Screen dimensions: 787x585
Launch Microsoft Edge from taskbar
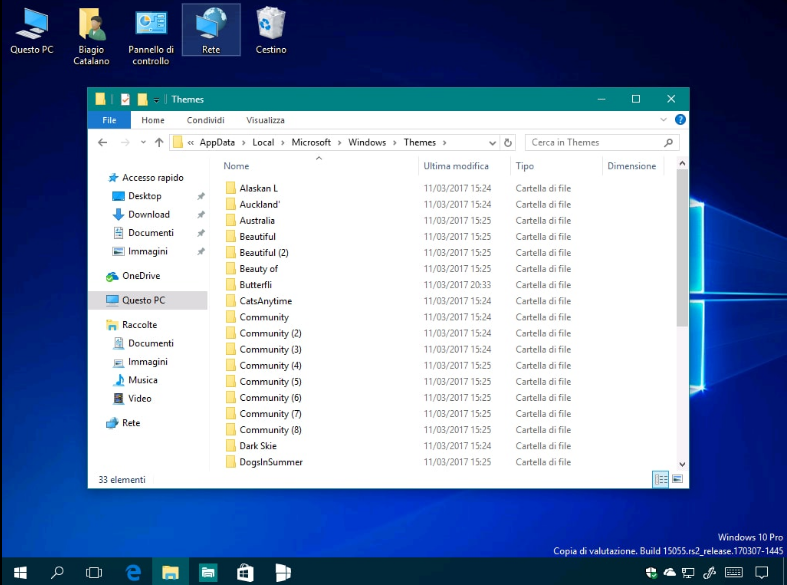pyautogui.click(x=133, y=572)
